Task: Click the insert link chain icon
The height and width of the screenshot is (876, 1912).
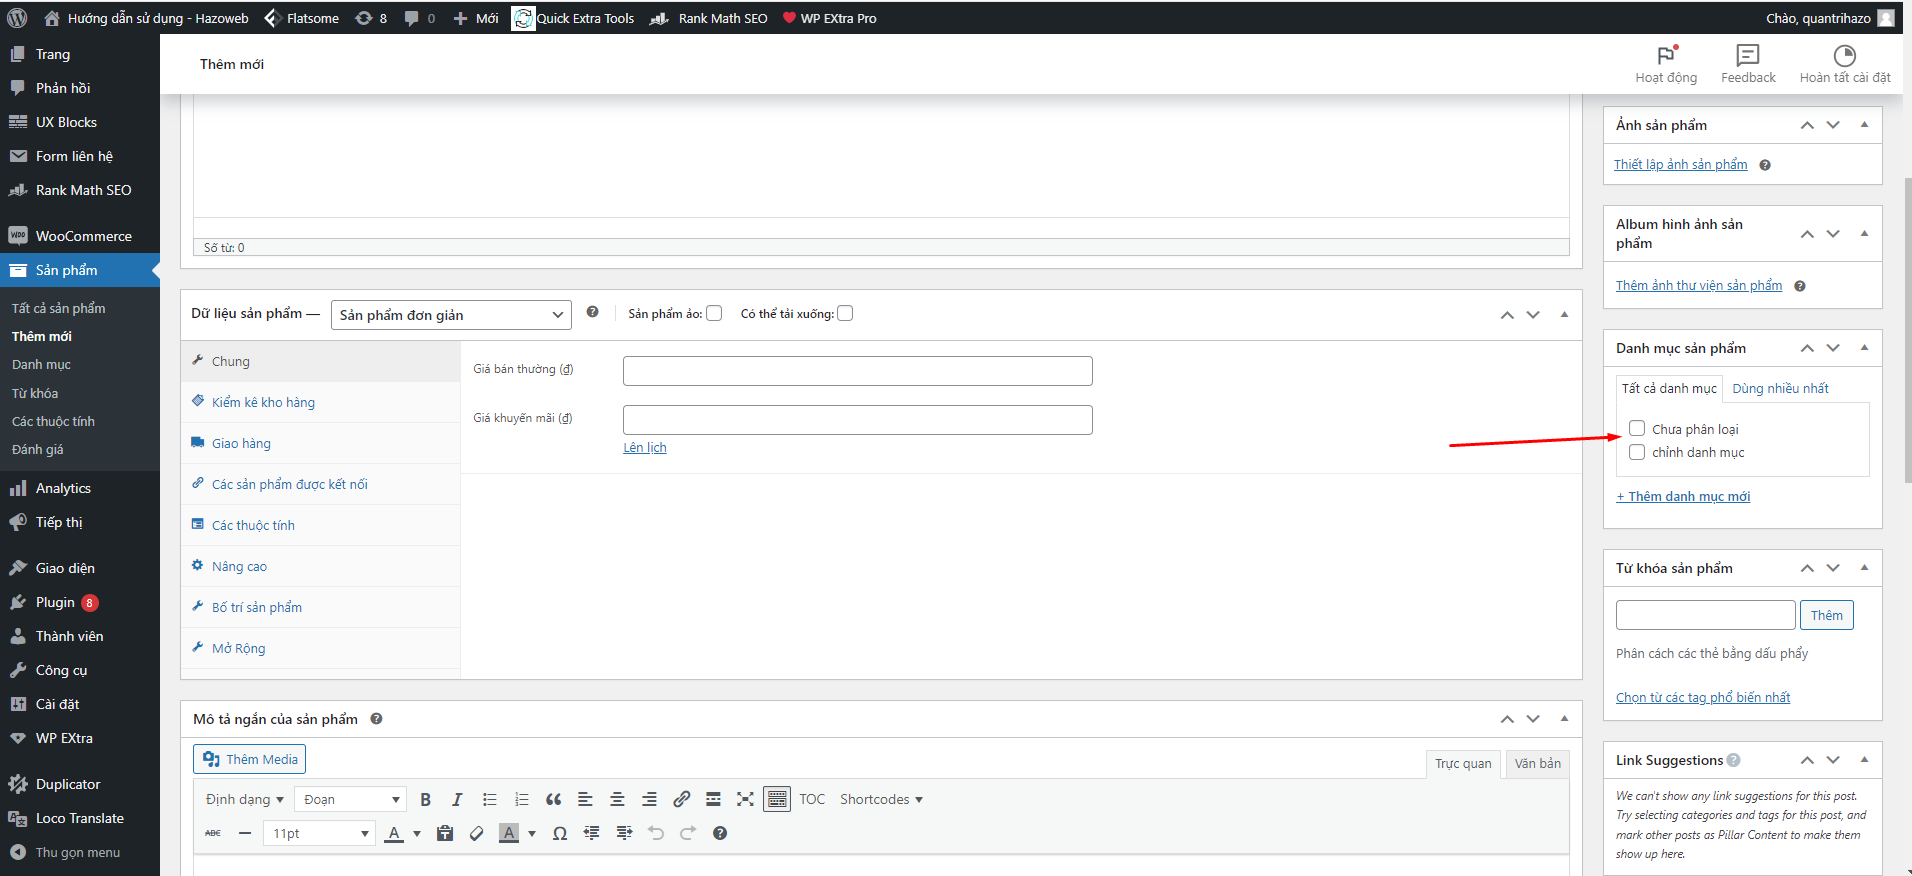Action: tap(681, 799)
